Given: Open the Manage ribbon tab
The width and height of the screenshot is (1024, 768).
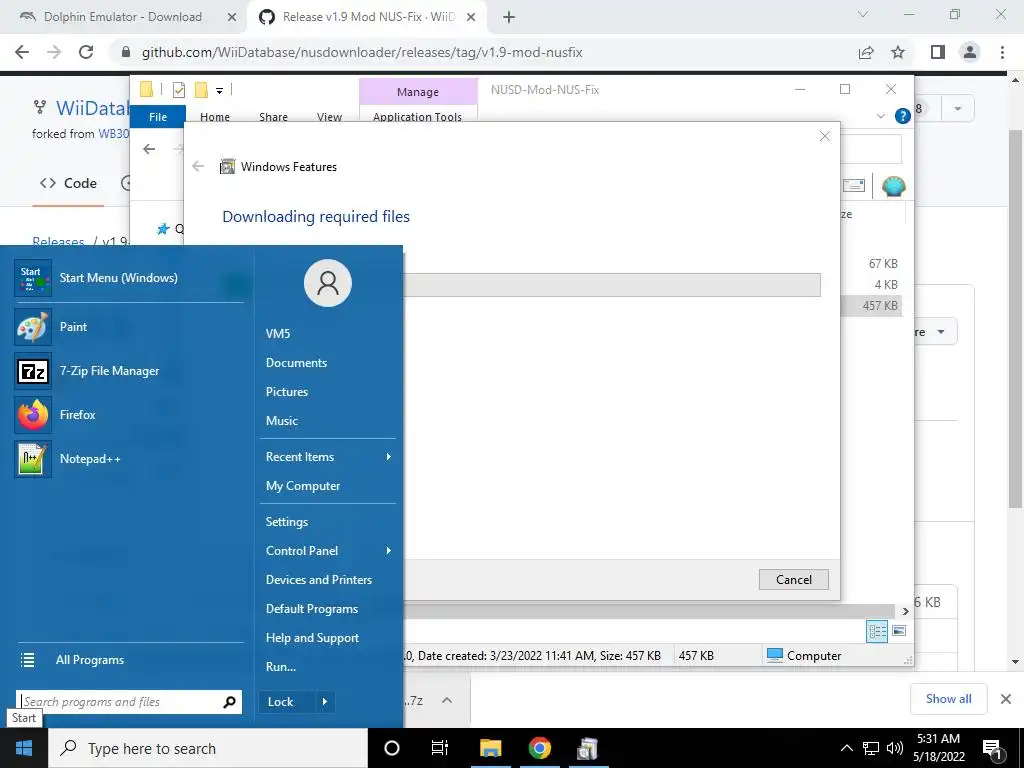Looking at the screenshot, I should click(418, 92).
